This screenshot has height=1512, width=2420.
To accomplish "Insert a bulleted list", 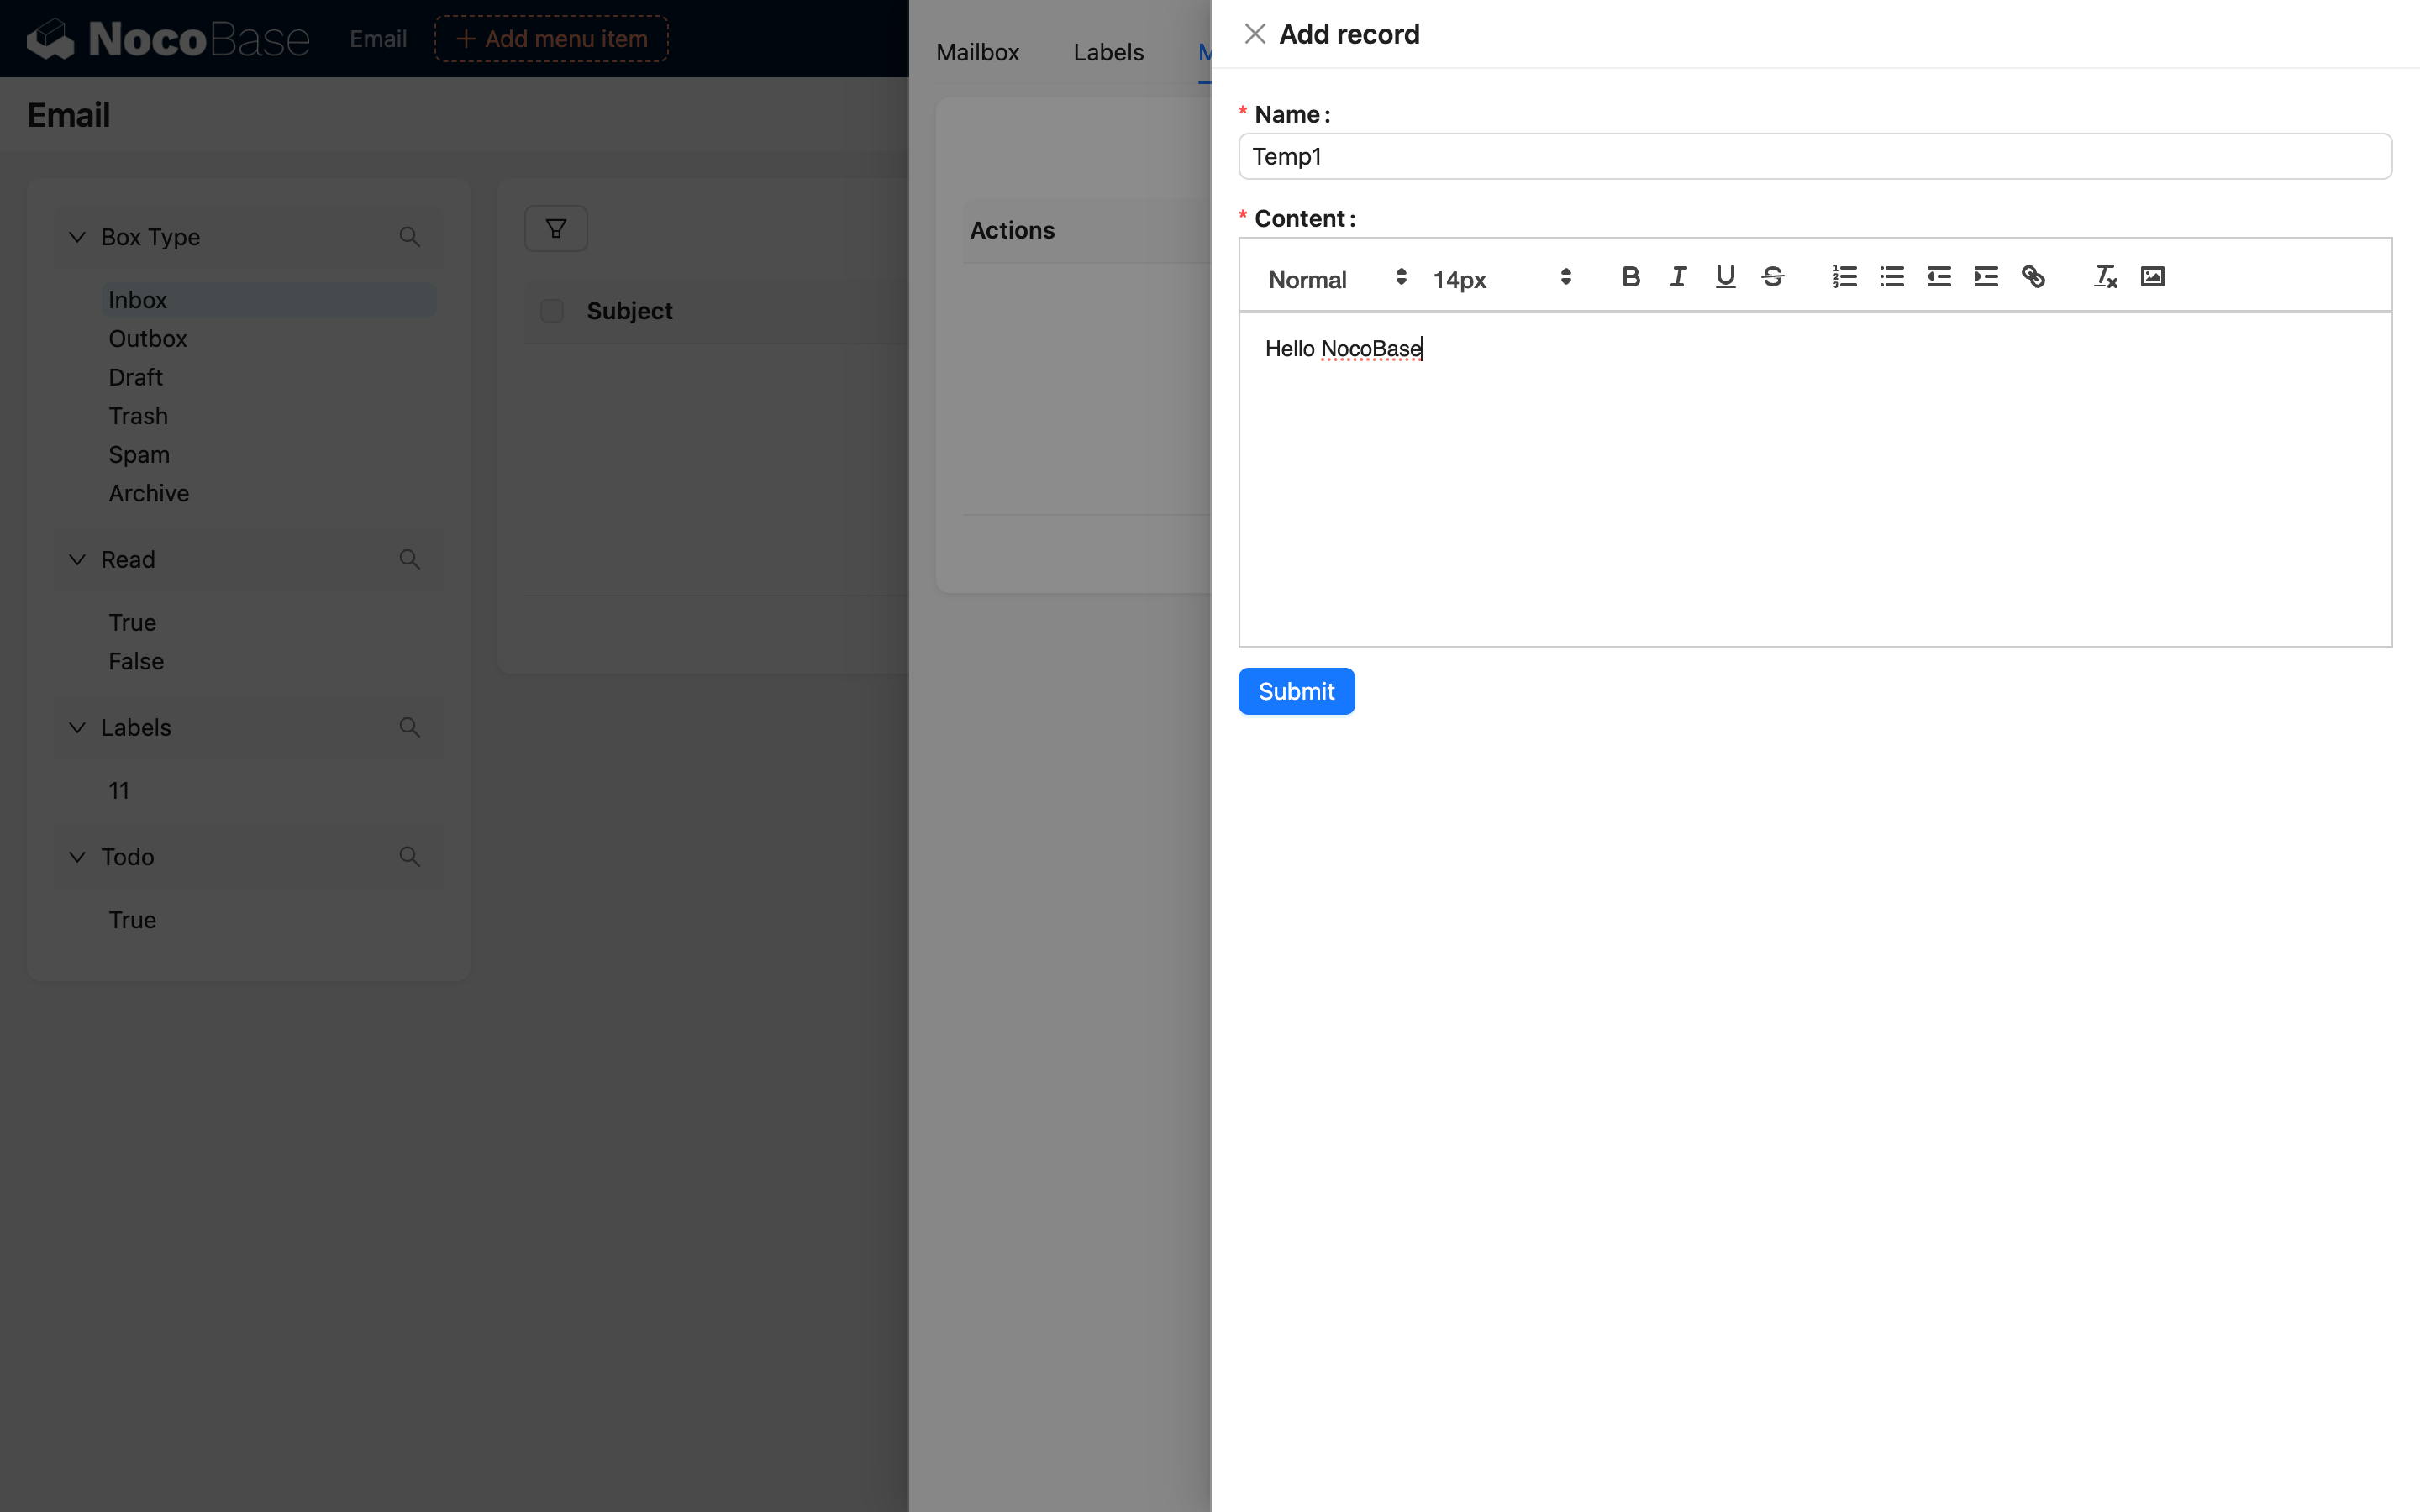I will point(1891,277).
